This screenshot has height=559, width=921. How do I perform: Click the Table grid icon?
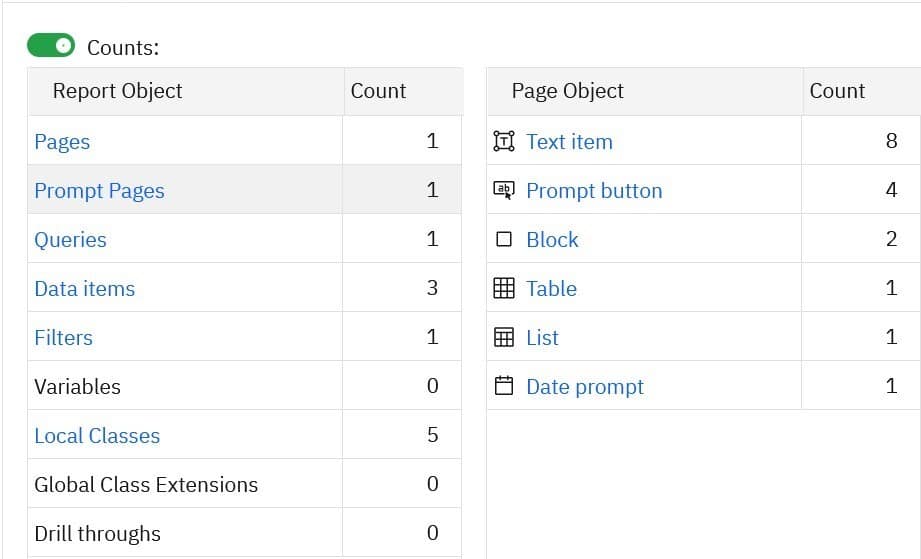click(504, 288)
